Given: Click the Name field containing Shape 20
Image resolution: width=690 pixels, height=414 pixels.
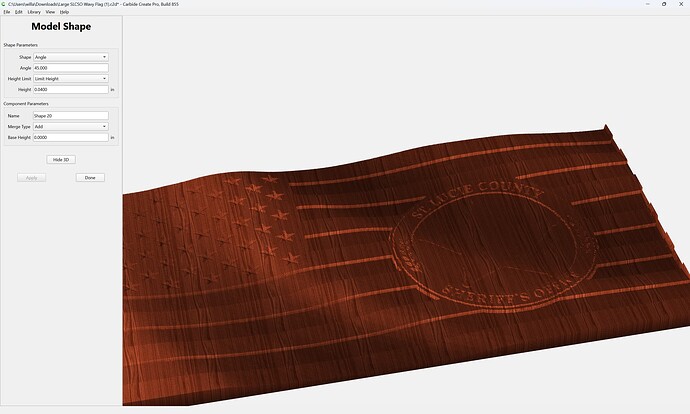Looking at the screenshot, I should point(71,116).
